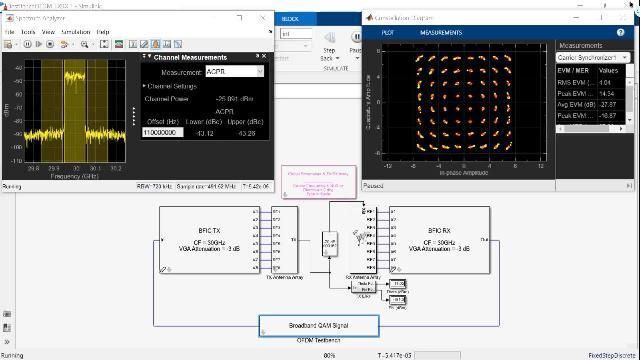This screenshot has height=360, width=640.
Task: Click the TX Antenna Array block
Action: (x=284, y=240)
